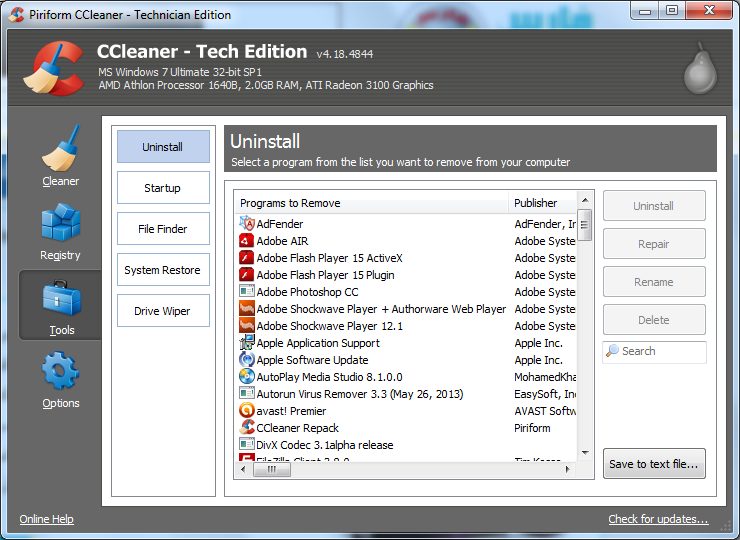The image size is (740, 540).
Task: Click the Adobe Shockwave Player 12.1 icon
Action: tap(247, 326)
